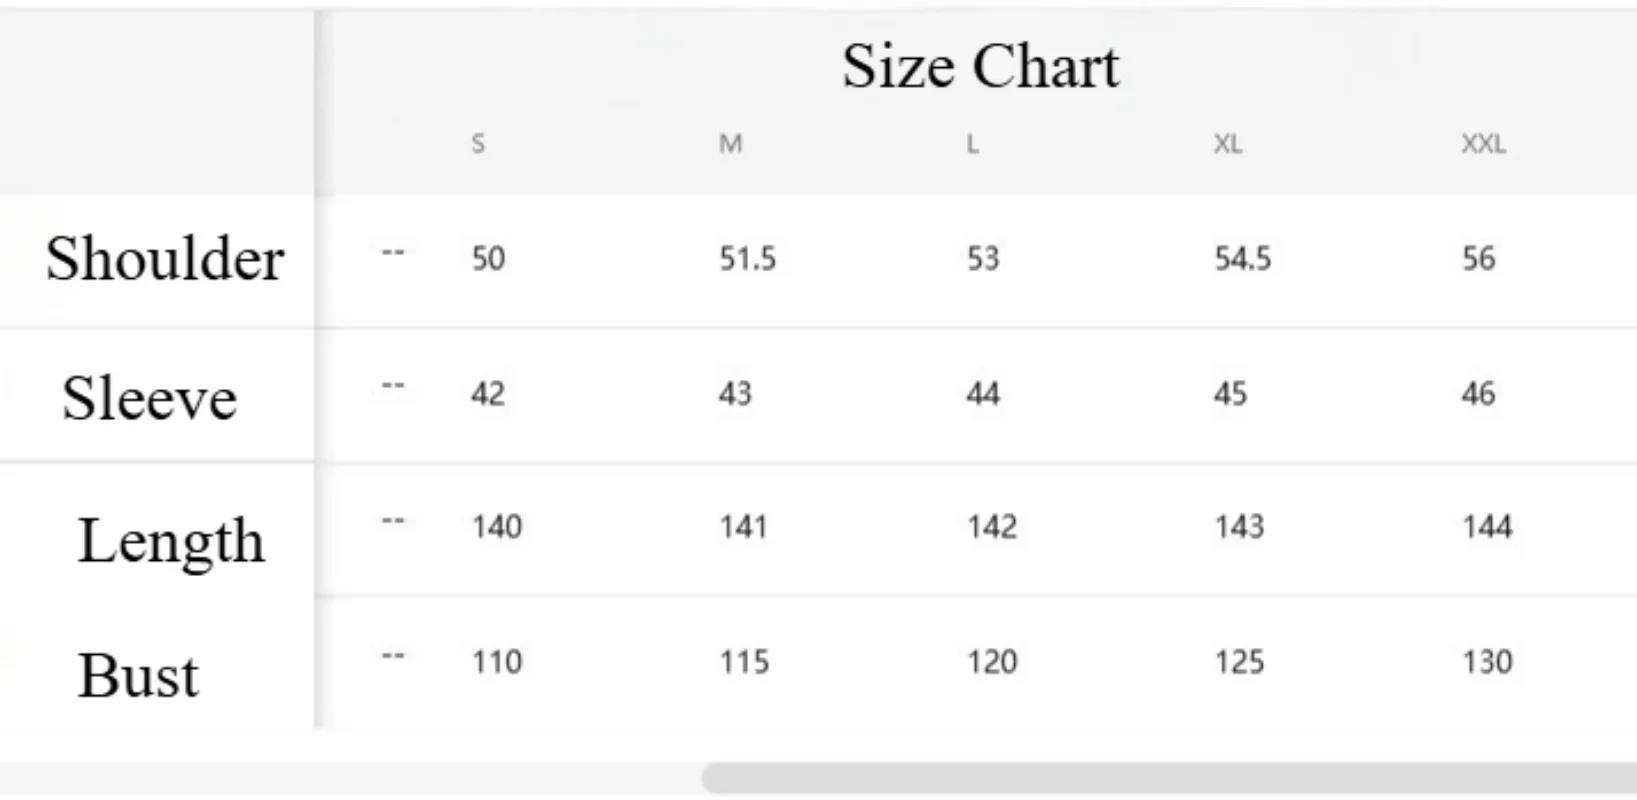Click the shoulder value 54.5
This screenshot has width=1637, height=800.
1243,259
